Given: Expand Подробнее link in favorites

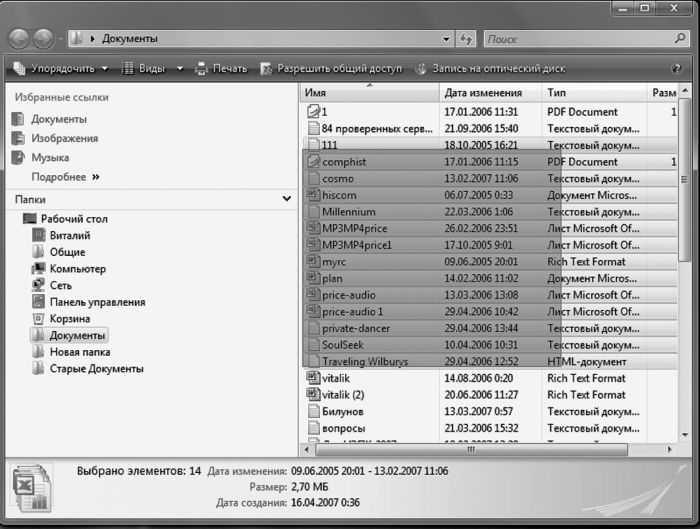Looking at the screenshot, I should coord(65,177).
